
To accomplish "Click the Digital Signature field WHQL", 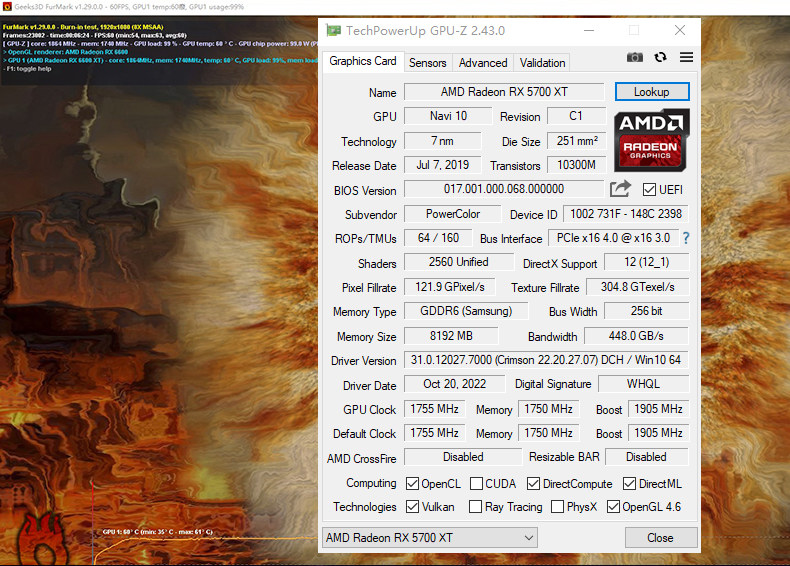I will click(x=643, y=385).
